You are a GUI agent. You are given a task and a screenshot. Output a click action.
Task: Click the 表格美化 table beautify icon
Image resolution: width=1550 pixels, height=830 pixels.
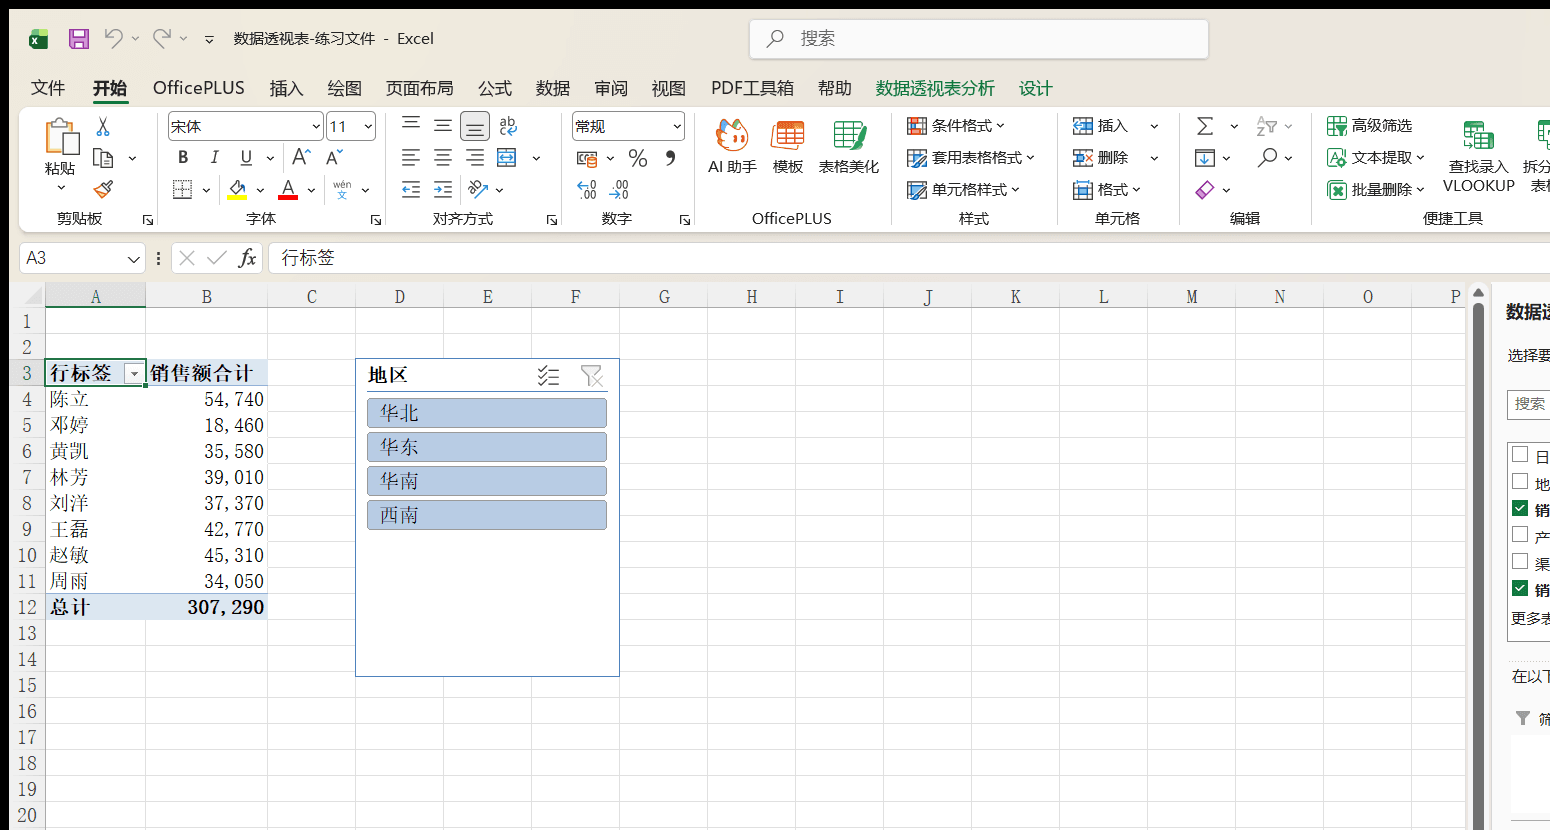click(x=849, y=147)
